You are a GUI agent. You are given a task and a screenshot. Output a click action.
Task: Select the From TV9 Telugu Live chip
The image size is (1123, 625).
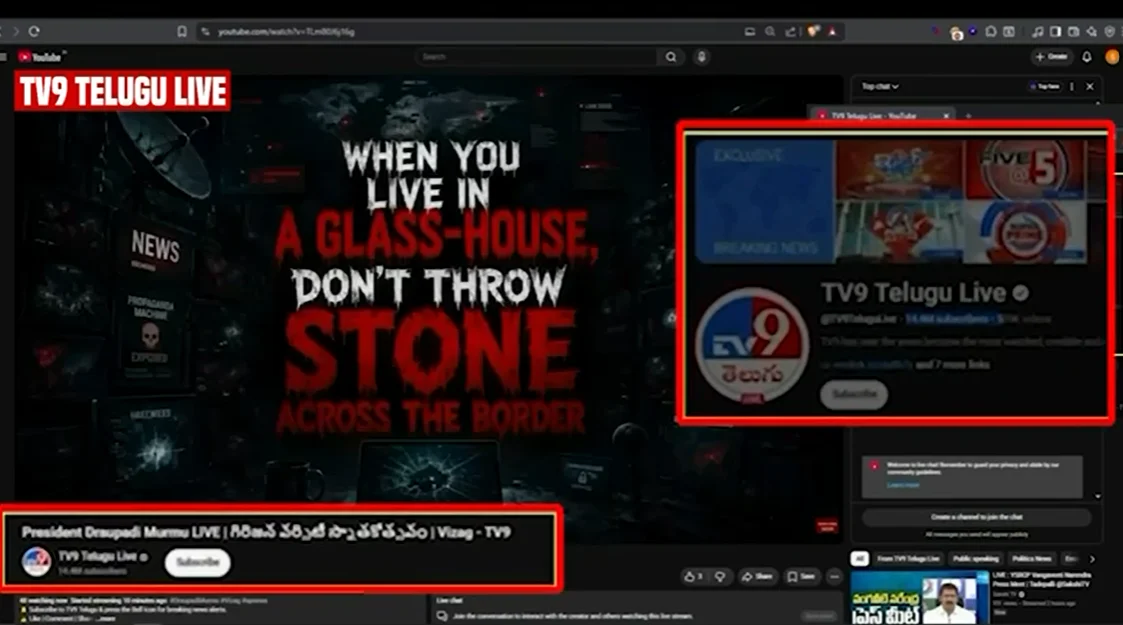pyautogui.click(x=908, y=558)
